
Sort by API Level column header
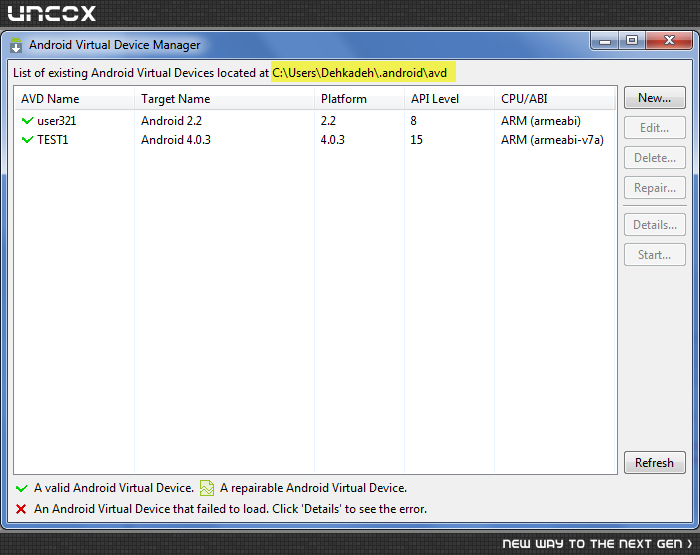449,99
